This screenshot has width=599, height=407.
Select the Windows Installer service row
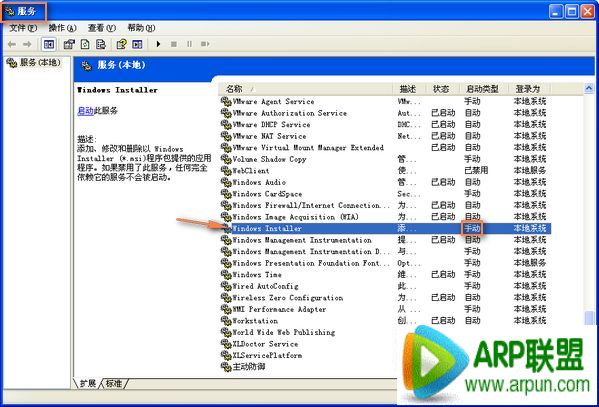click(x=386, y=229)
